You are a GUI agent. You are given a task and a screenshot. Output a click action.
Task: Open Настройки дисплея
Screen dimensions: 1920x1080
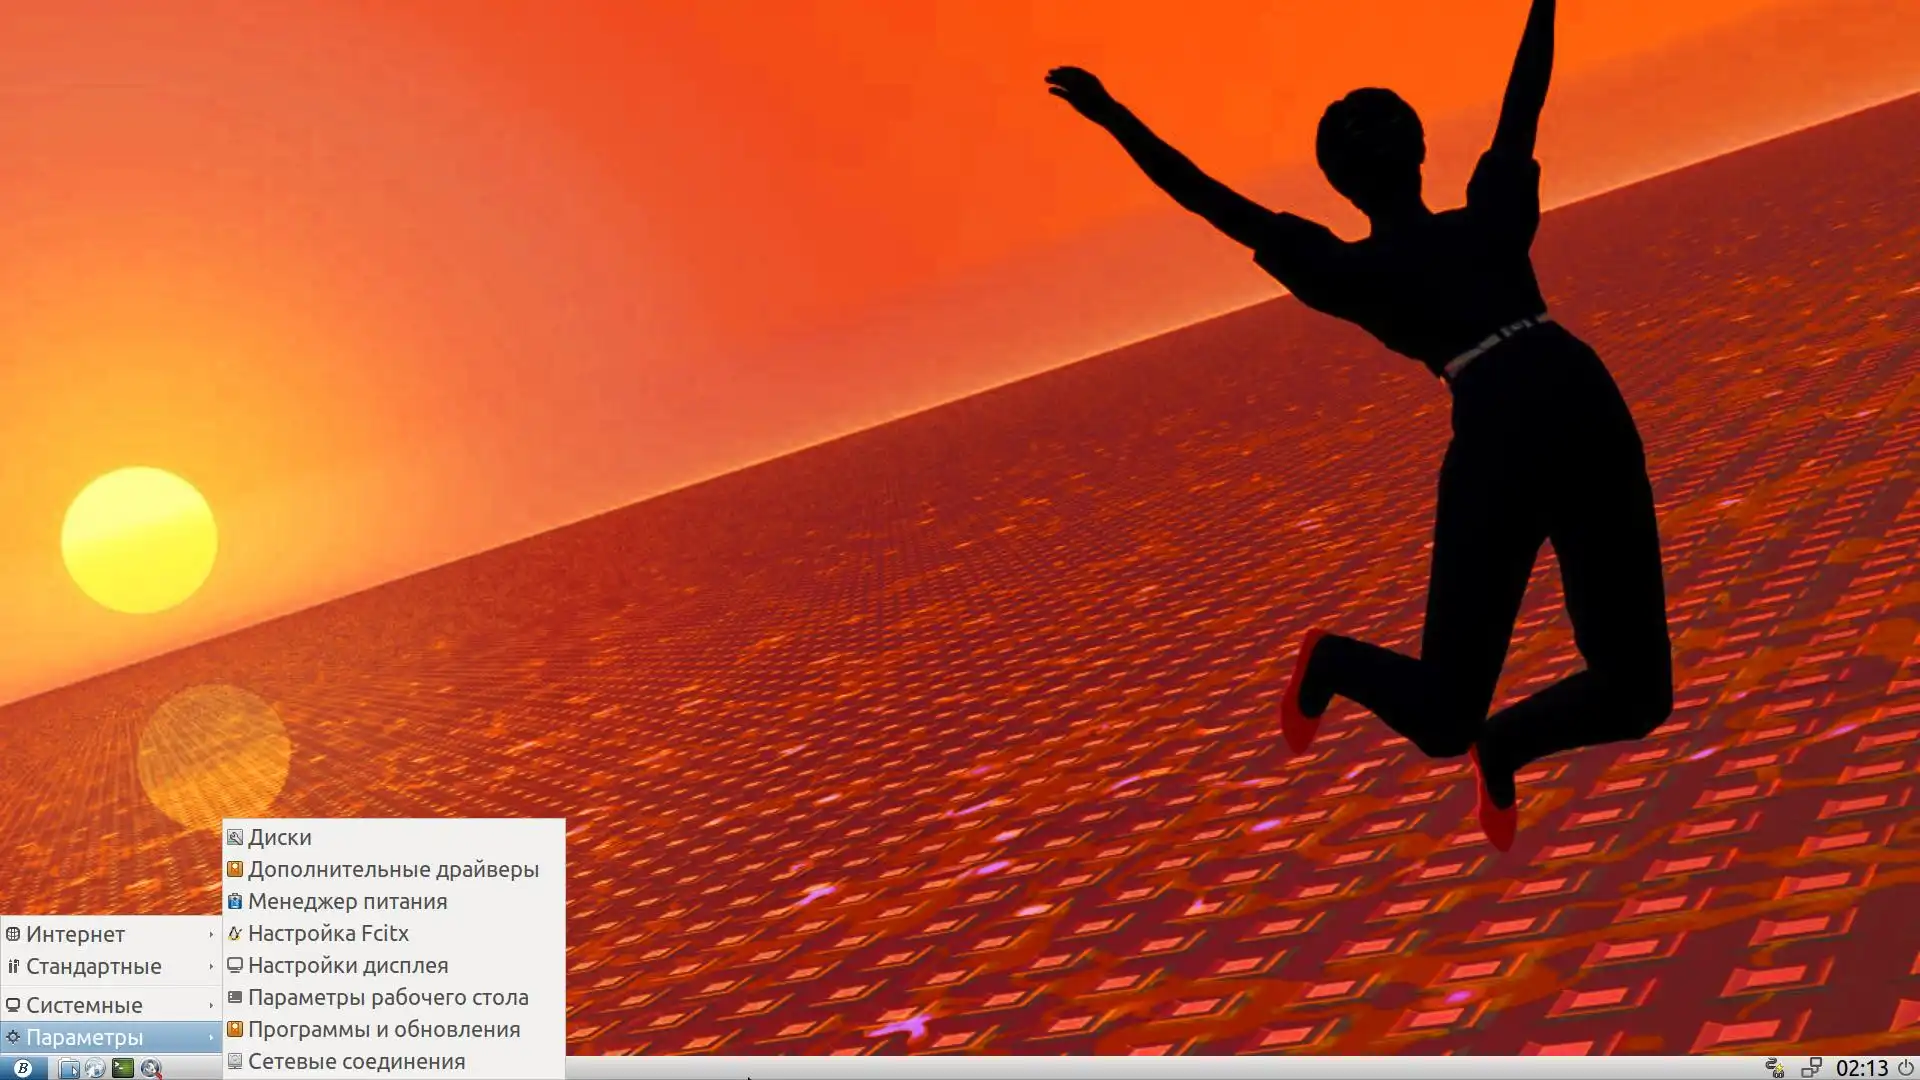pyautogui.click(x=347, y=965)
